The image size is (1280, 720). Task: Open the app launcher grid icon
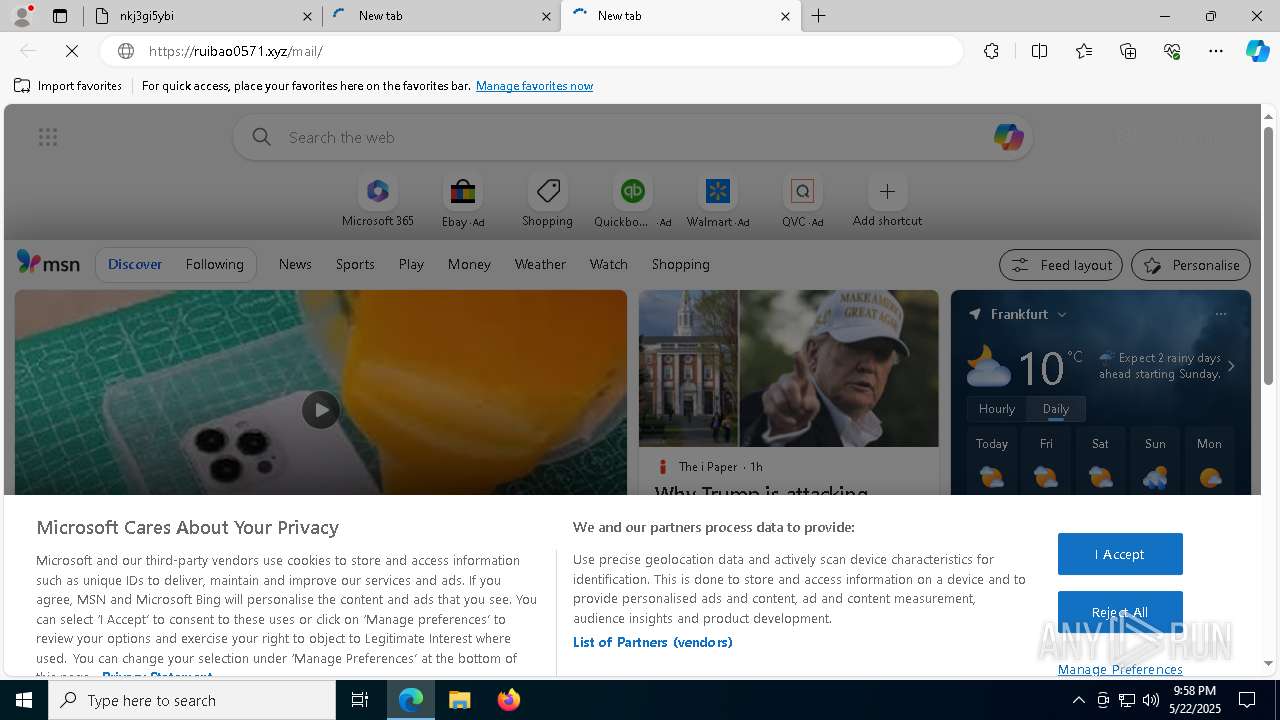[48, 137]
